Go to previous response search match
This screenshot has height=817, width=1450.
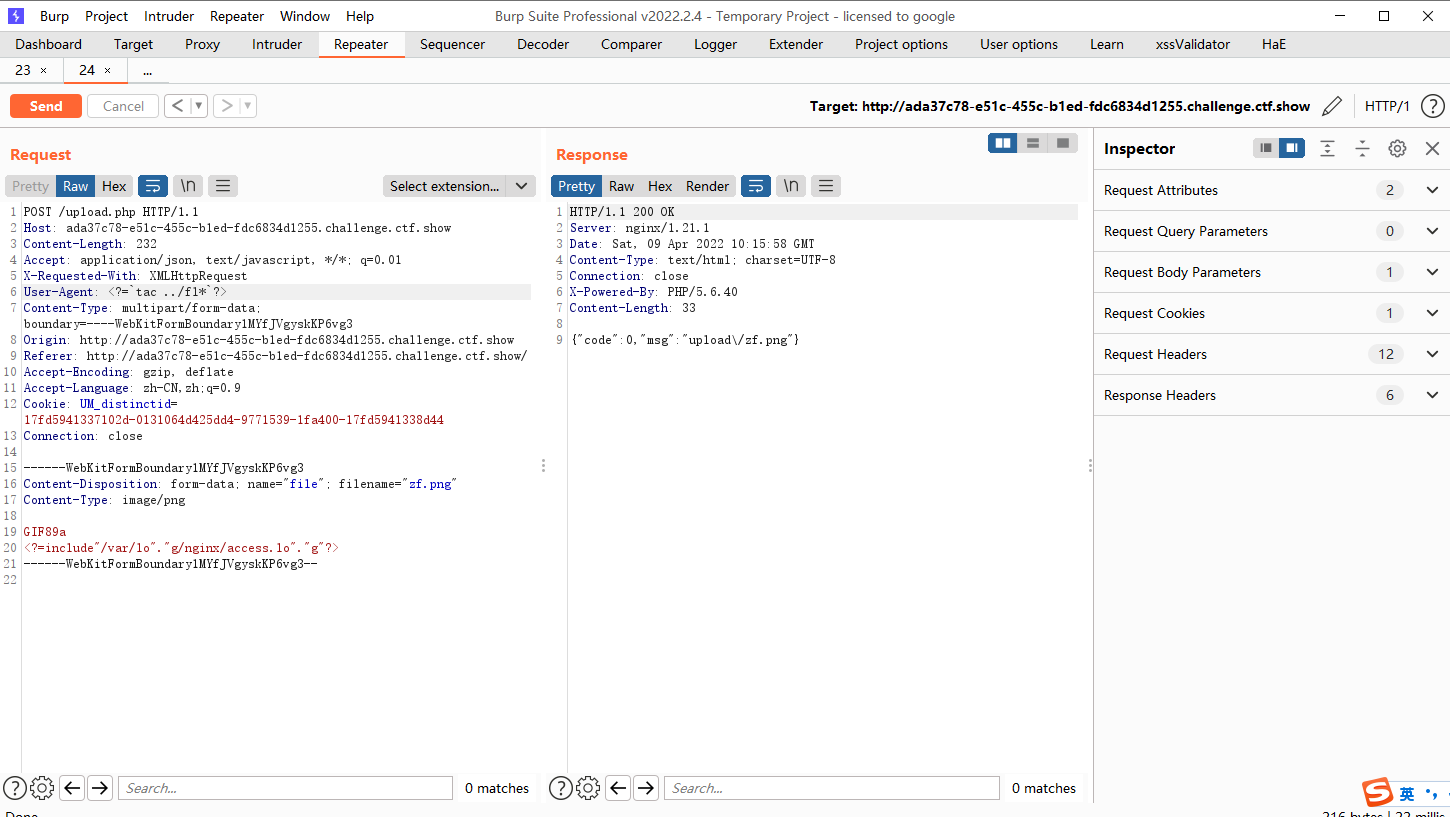click(x=618, y=788)
